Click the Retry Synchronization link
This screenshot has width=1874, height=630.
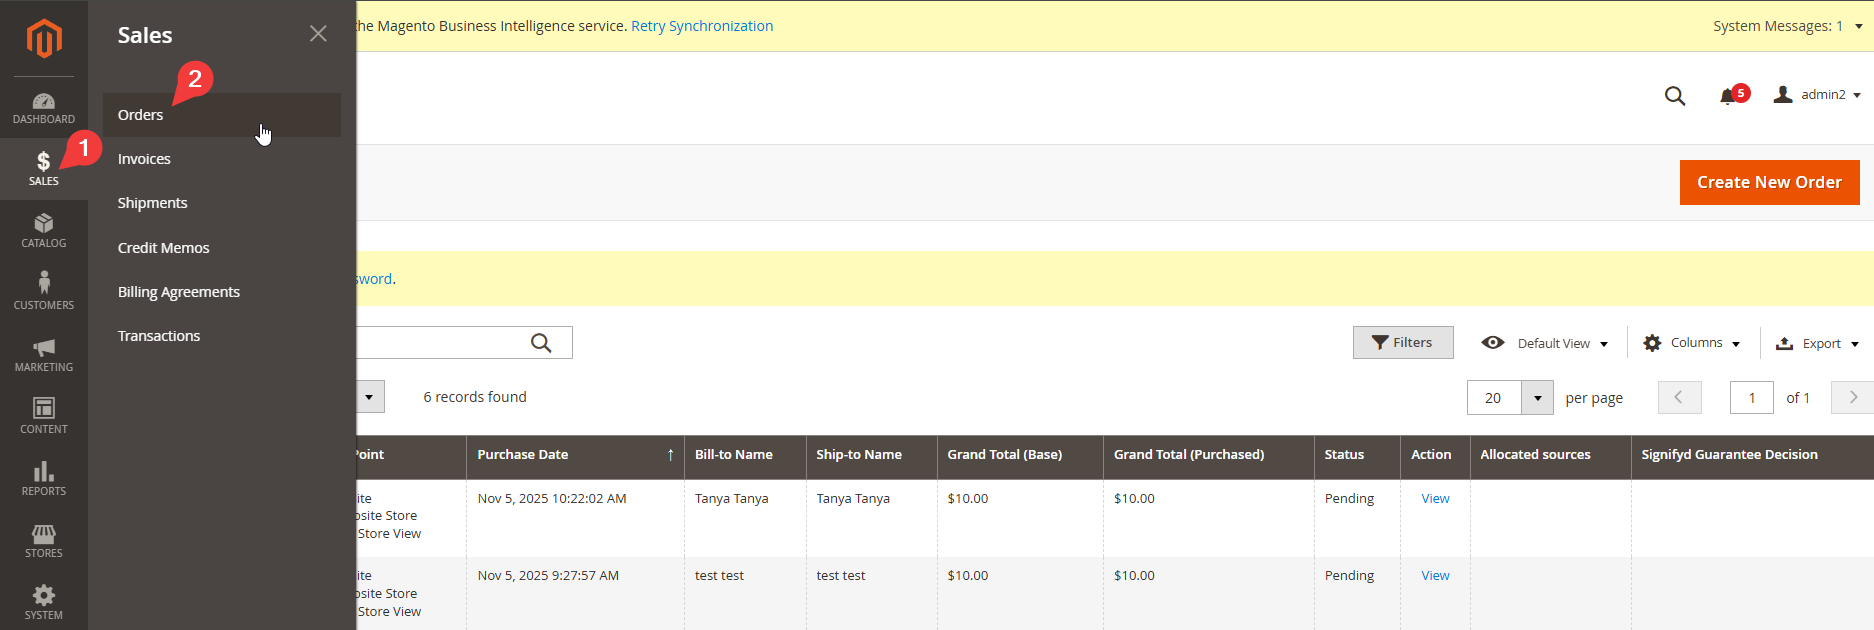(702, 26)
